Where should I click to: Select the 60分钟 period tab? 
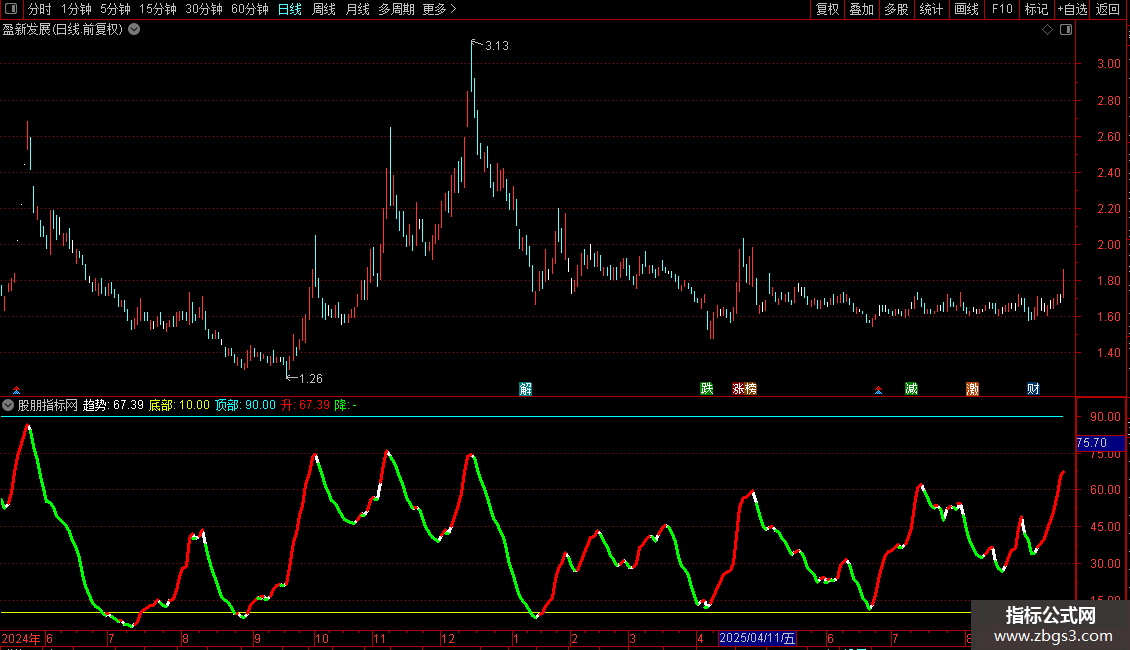click(x=250, y=9)
